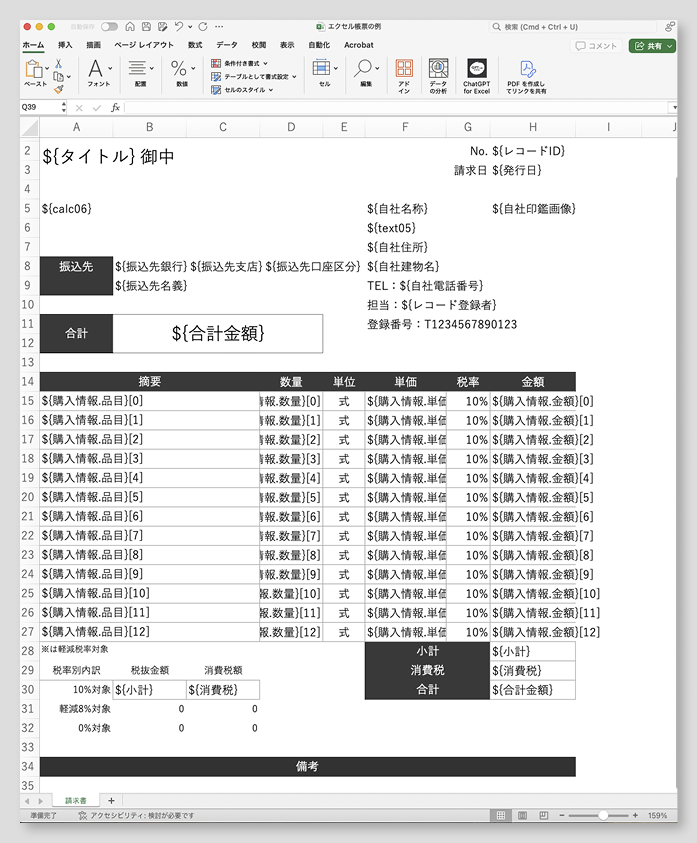Open the 配置 alignment group

pyautogui.click(x=140, y=73)
